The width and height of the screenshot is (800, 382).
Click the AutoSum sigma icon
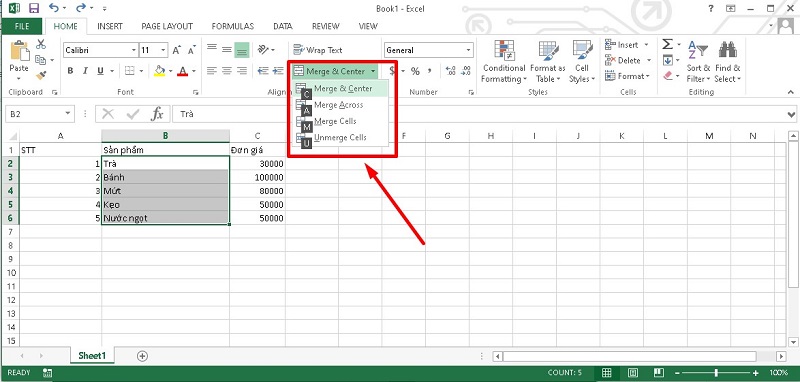pyautogui.click(x=668, y=44)
